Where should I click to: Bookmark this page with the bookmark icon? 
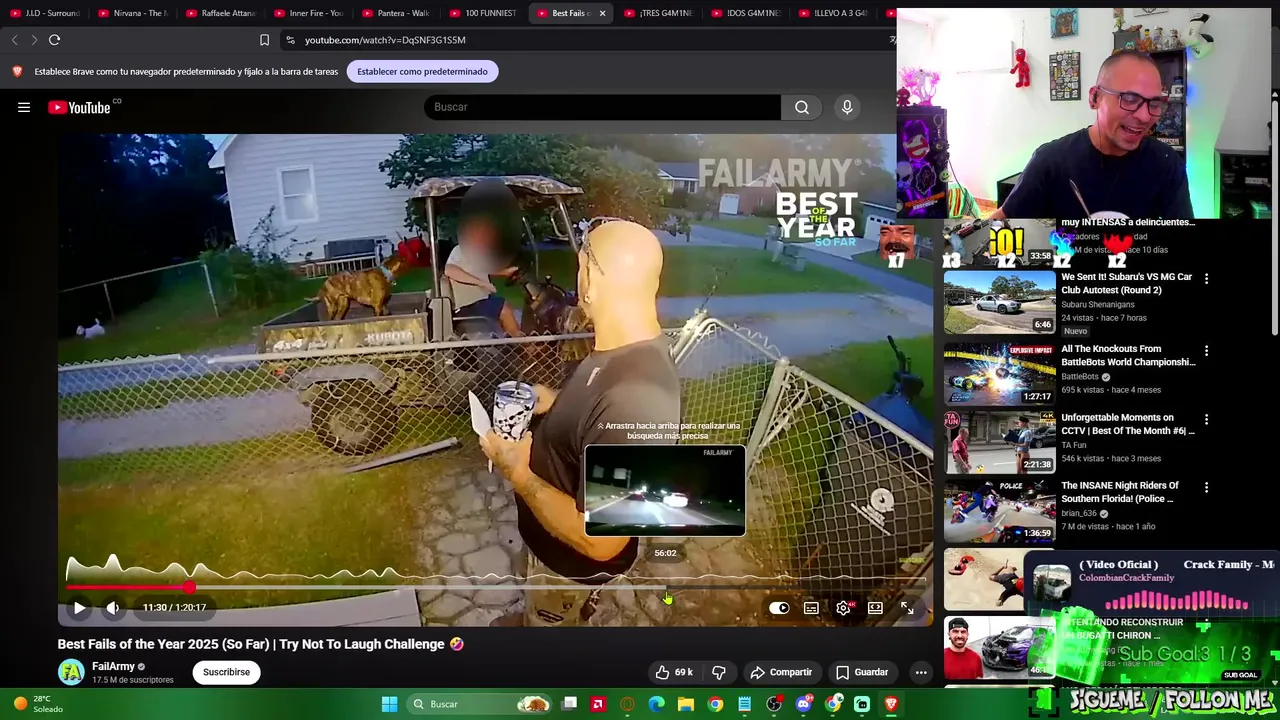[x=264, y=40]
